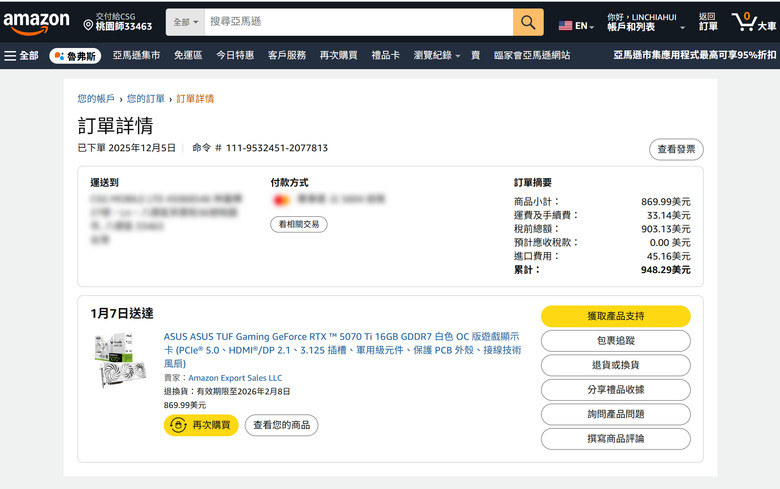780x489 pixels.
Task: Click the location pin delivery icon
Action: [88, 25]
